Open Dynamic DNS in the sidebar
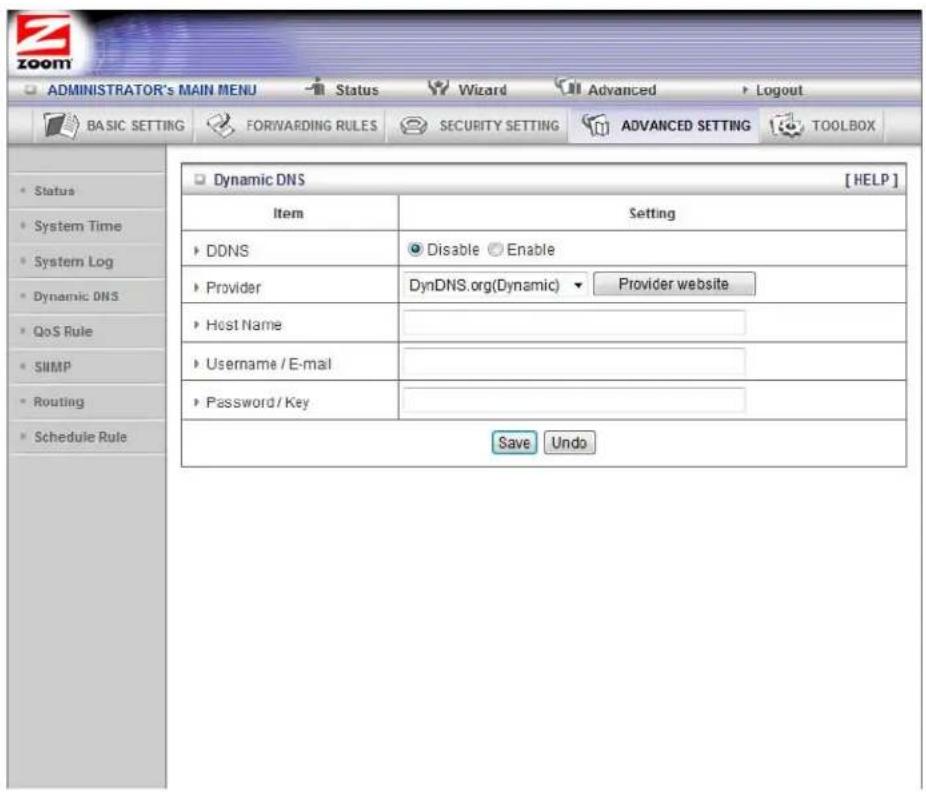This screenshot has height=792, width=926. 76,296
